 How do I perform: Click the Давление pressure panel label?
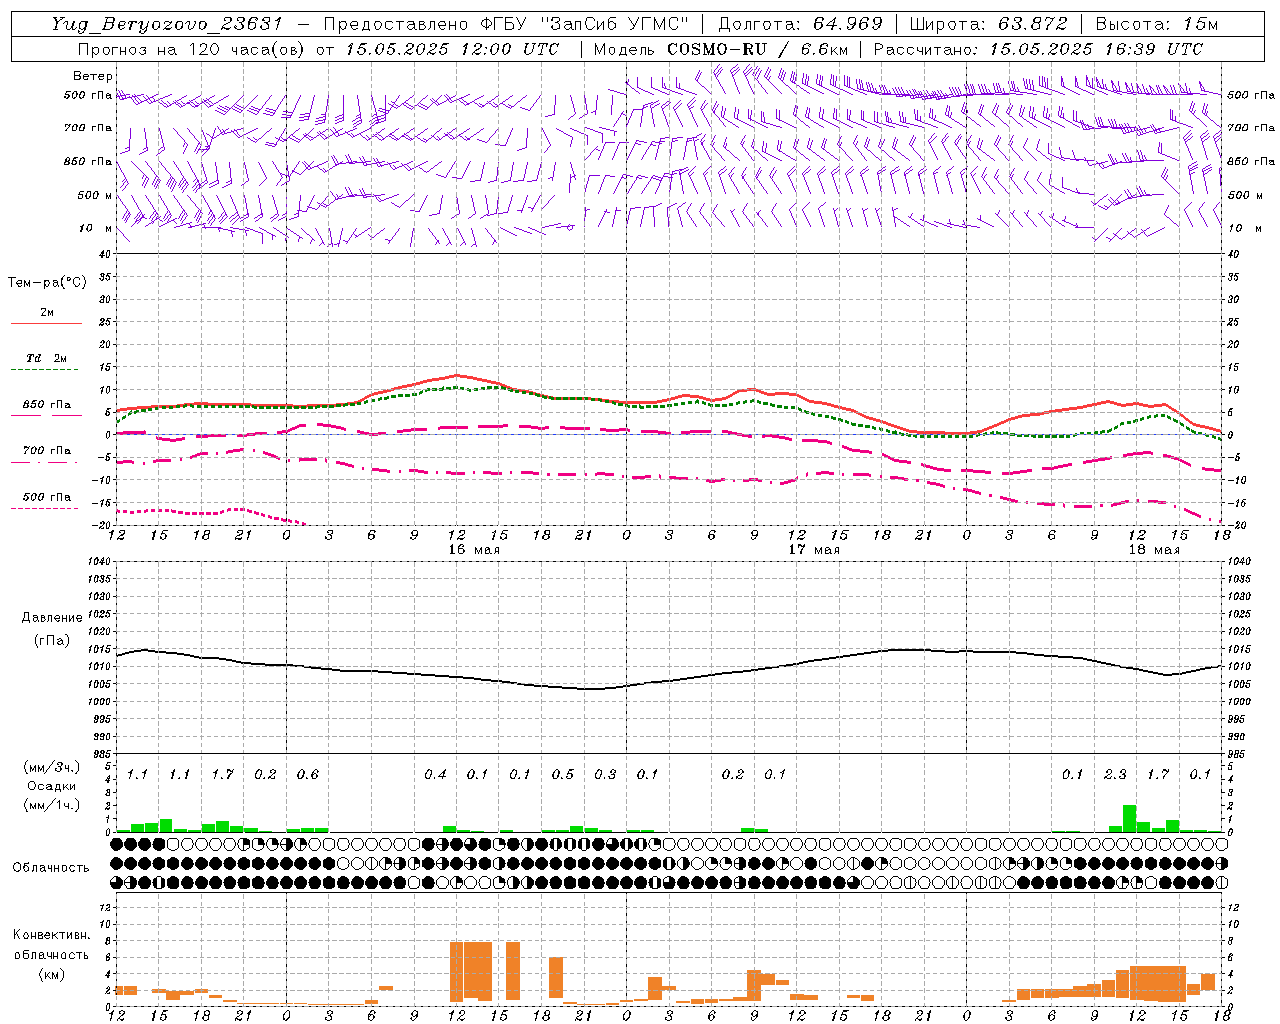pyautogui.click(x=52, y=618)
